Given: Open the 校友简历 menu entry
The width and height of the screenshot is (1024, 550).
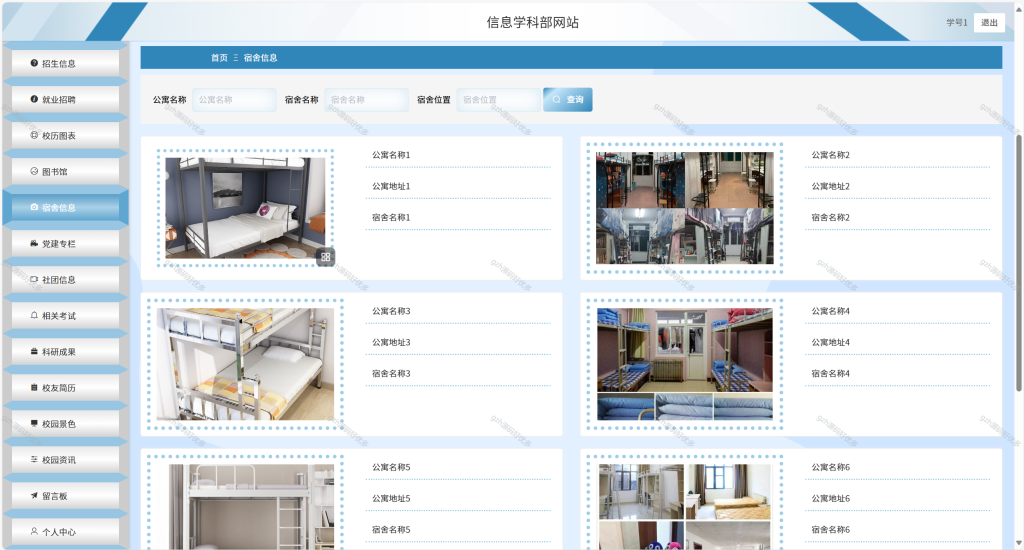Looking at the screenshot, I should 65,387.
